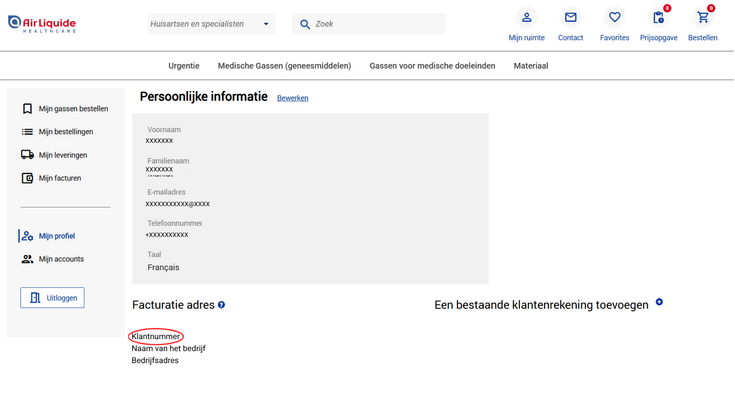Open the Materiaal menu

(531, 66)
